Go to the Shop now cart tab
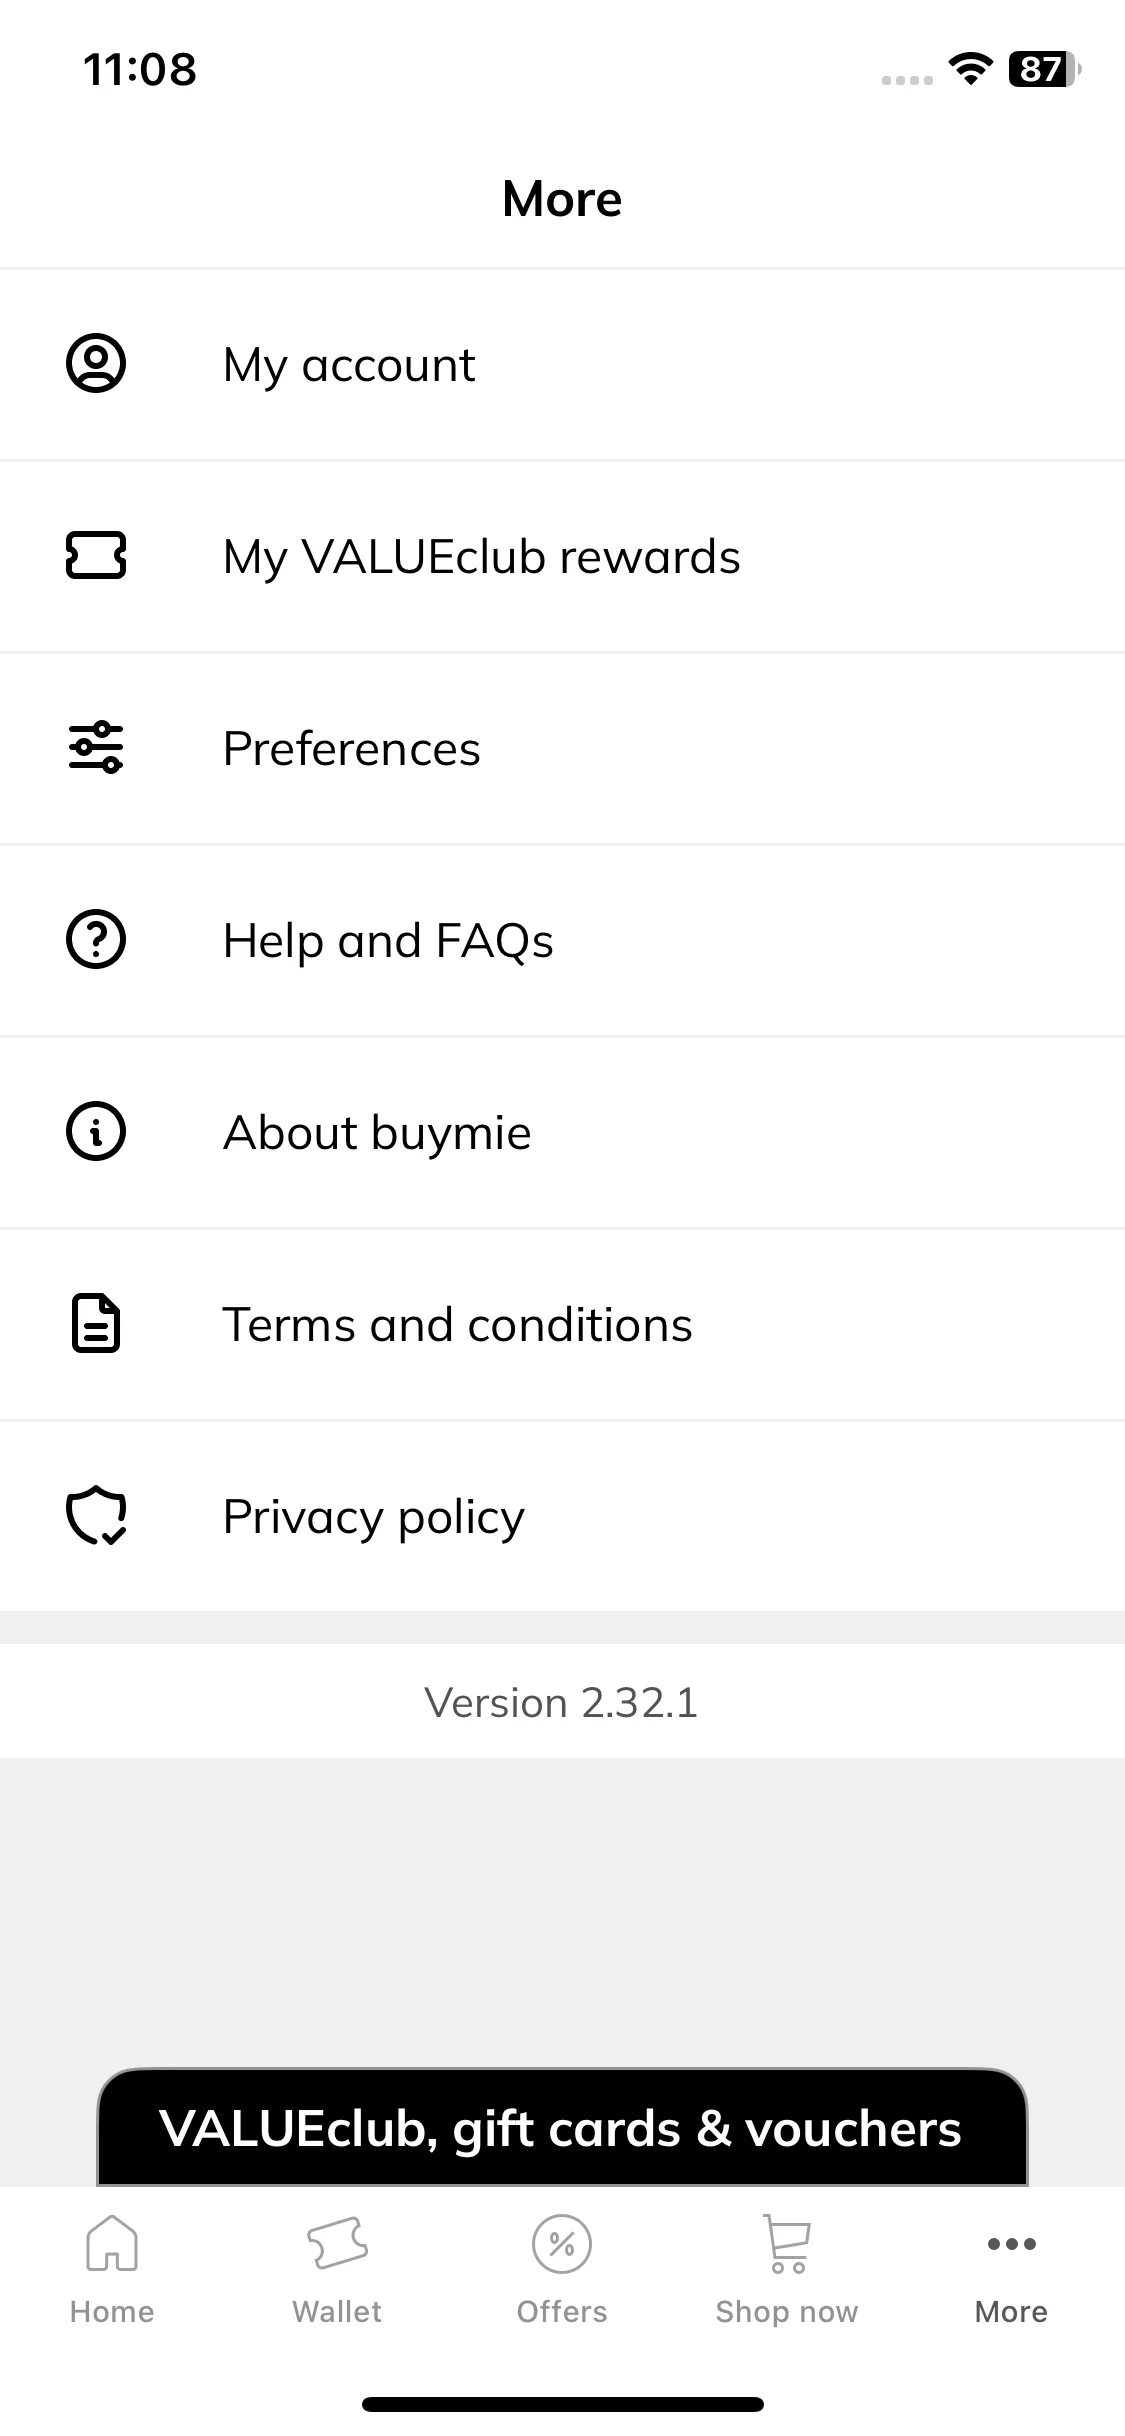1125x2436 pixels. (x=787, y=2270)
